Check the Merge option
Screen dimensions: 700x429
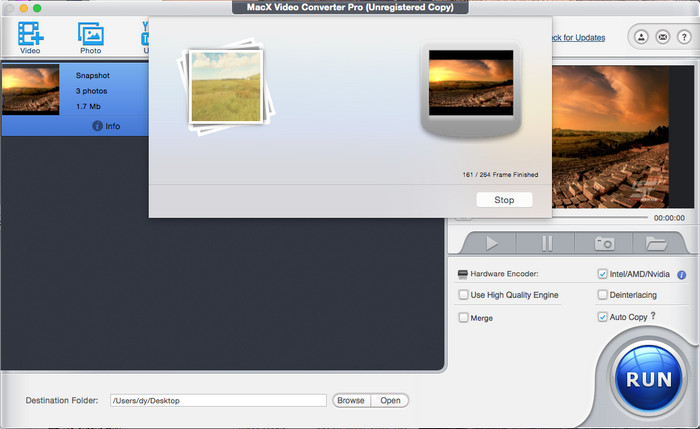(x=463, y=317)
